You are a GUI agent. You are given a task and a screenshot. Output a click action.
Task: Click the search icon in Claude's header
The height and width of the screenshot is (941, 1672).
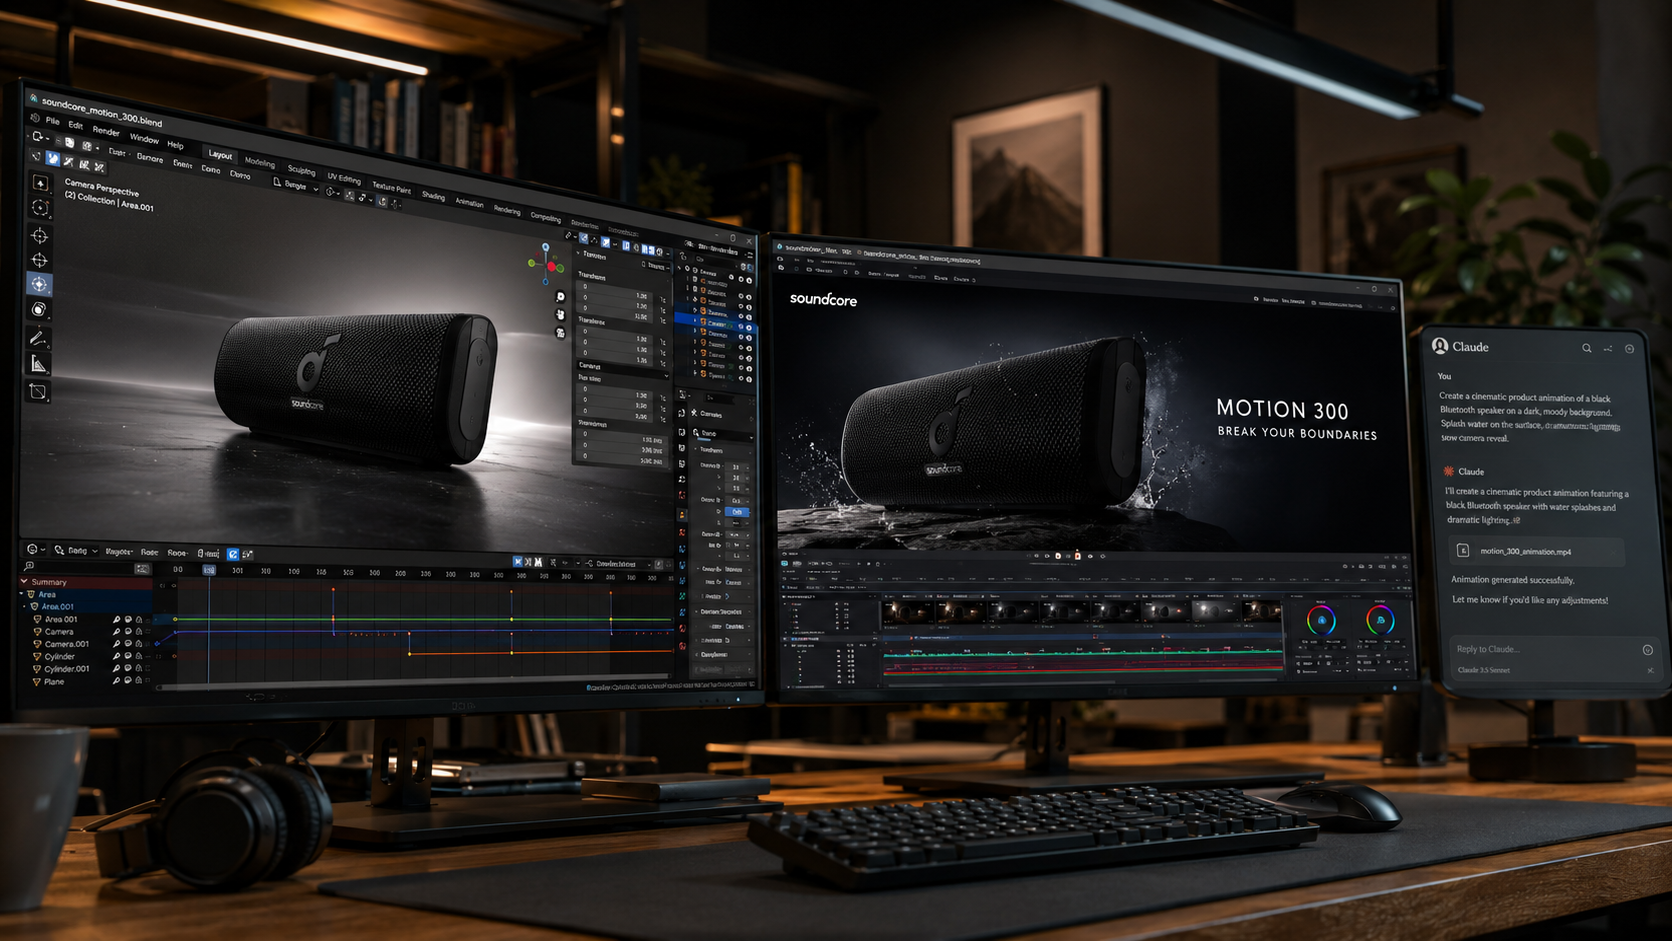pos(1586,348)
